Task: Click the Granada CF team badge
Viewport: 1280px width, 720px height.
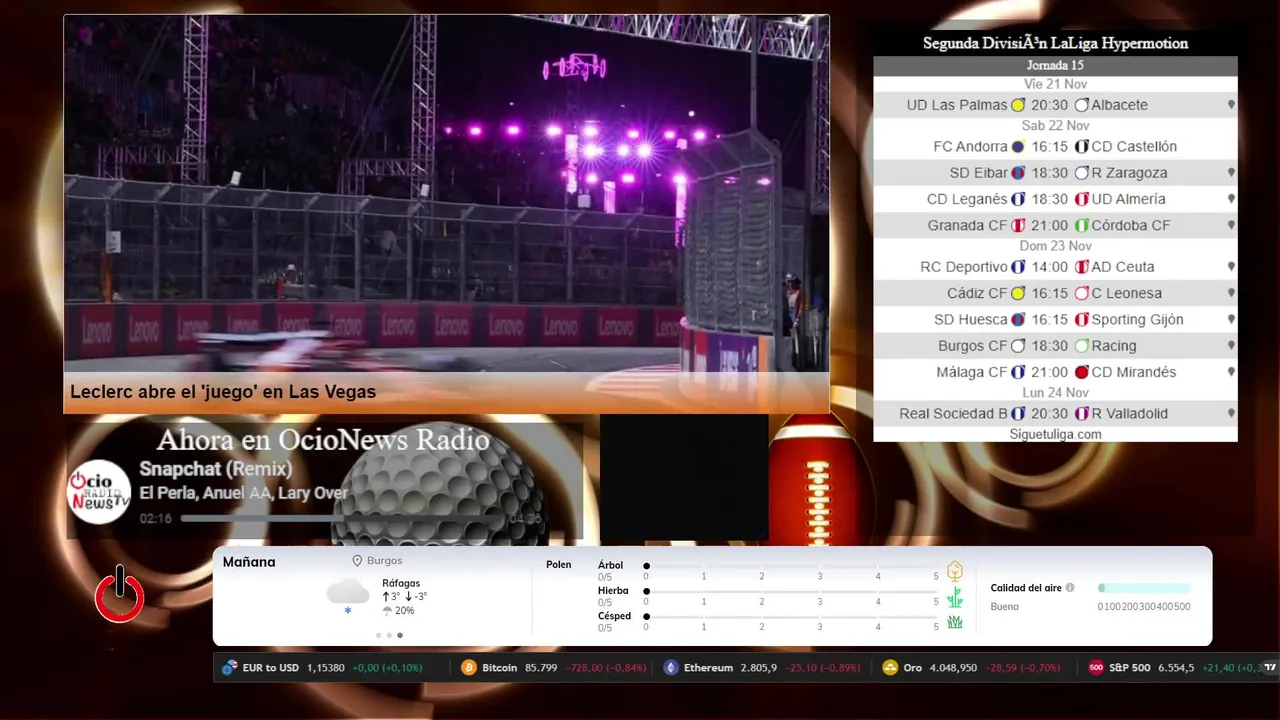Action: click(1018, 226)
